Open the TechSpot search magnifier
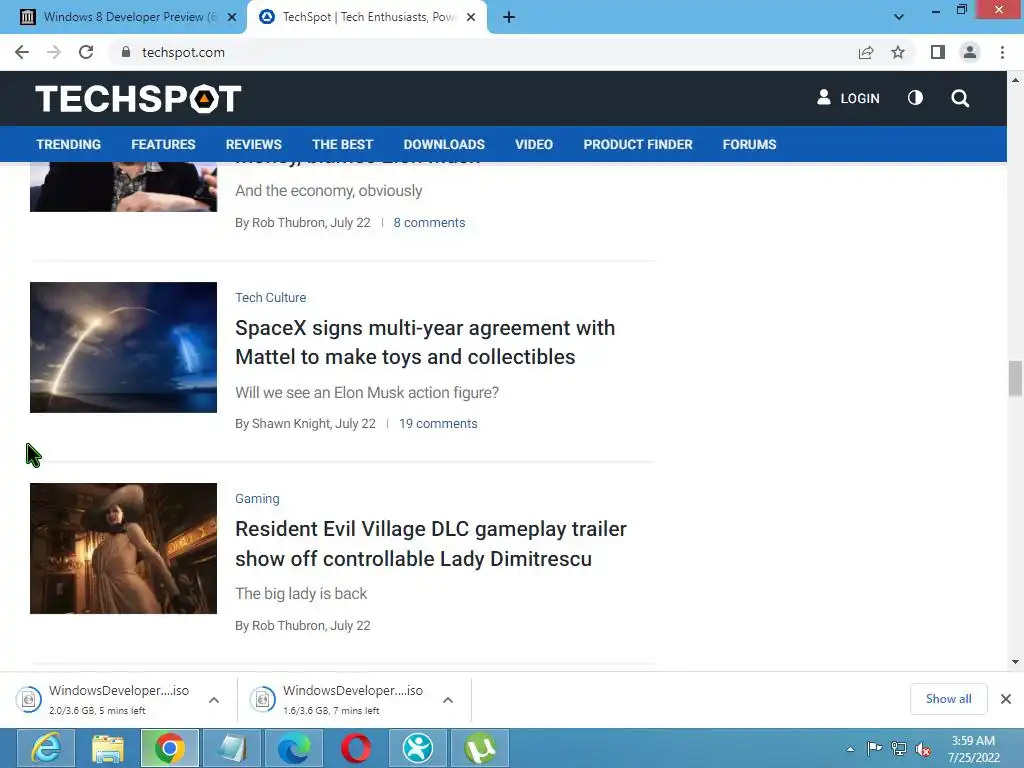This screenshot has width=1024, height=768. tap(960, 98)
